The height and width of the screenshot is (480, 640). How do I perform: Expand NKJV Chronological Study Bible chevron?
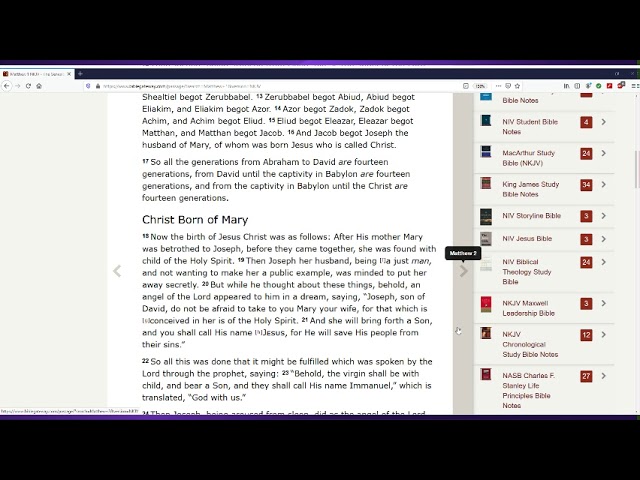[x=604, y=335]
